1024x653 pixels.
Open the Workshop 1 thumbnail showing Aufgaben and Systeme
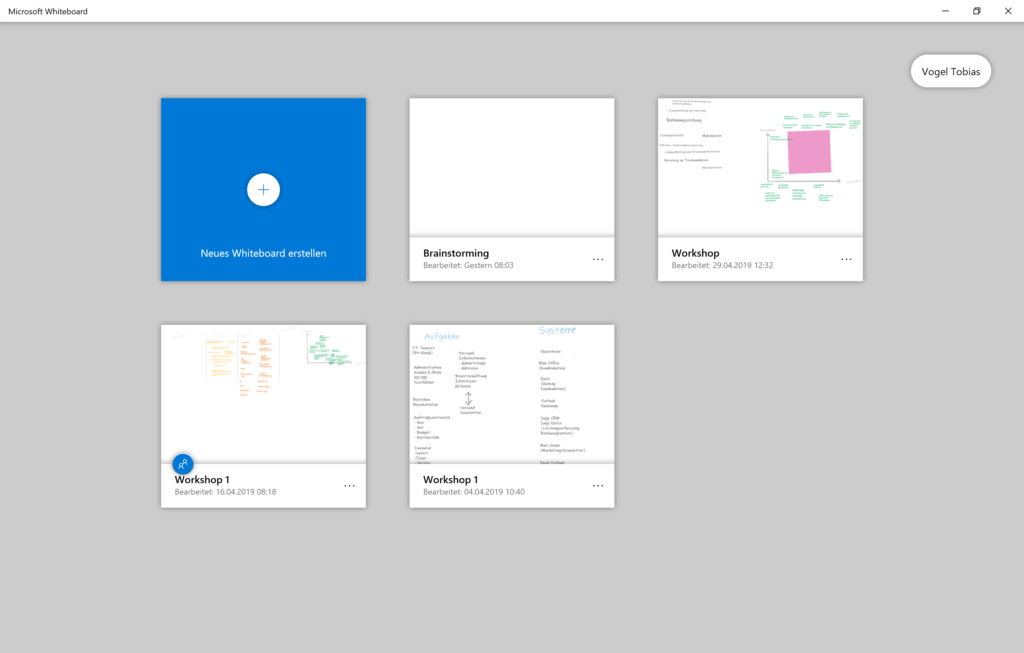pyautogui.click(x=512, y=394)
